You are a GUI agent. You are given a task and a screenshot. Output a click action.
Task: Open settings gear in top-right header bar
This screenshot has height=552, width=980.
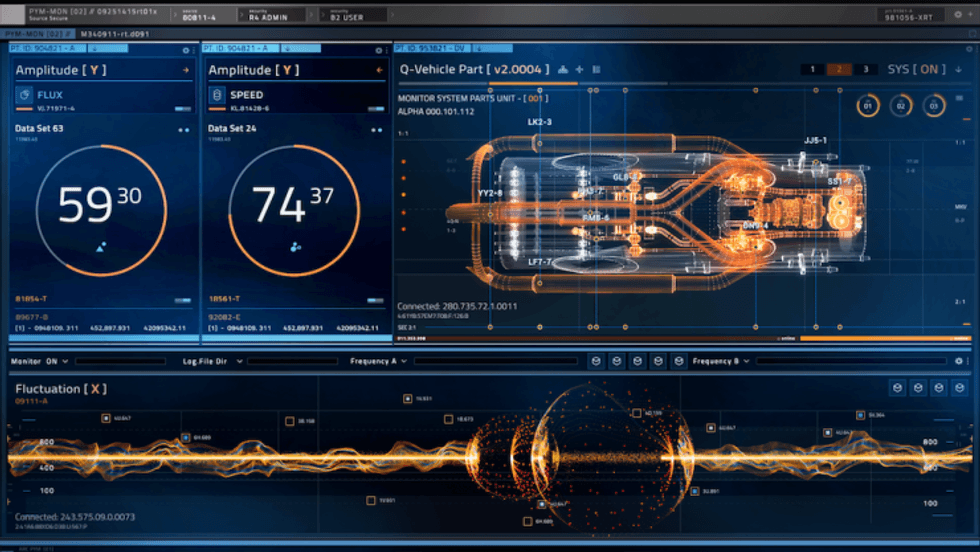coord(958,14)
